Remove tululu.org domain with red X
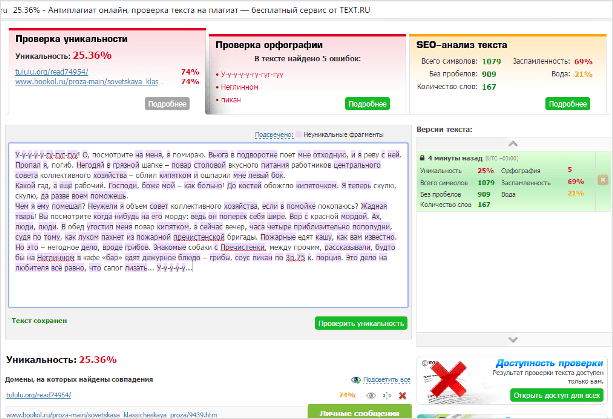 [402, 396]
